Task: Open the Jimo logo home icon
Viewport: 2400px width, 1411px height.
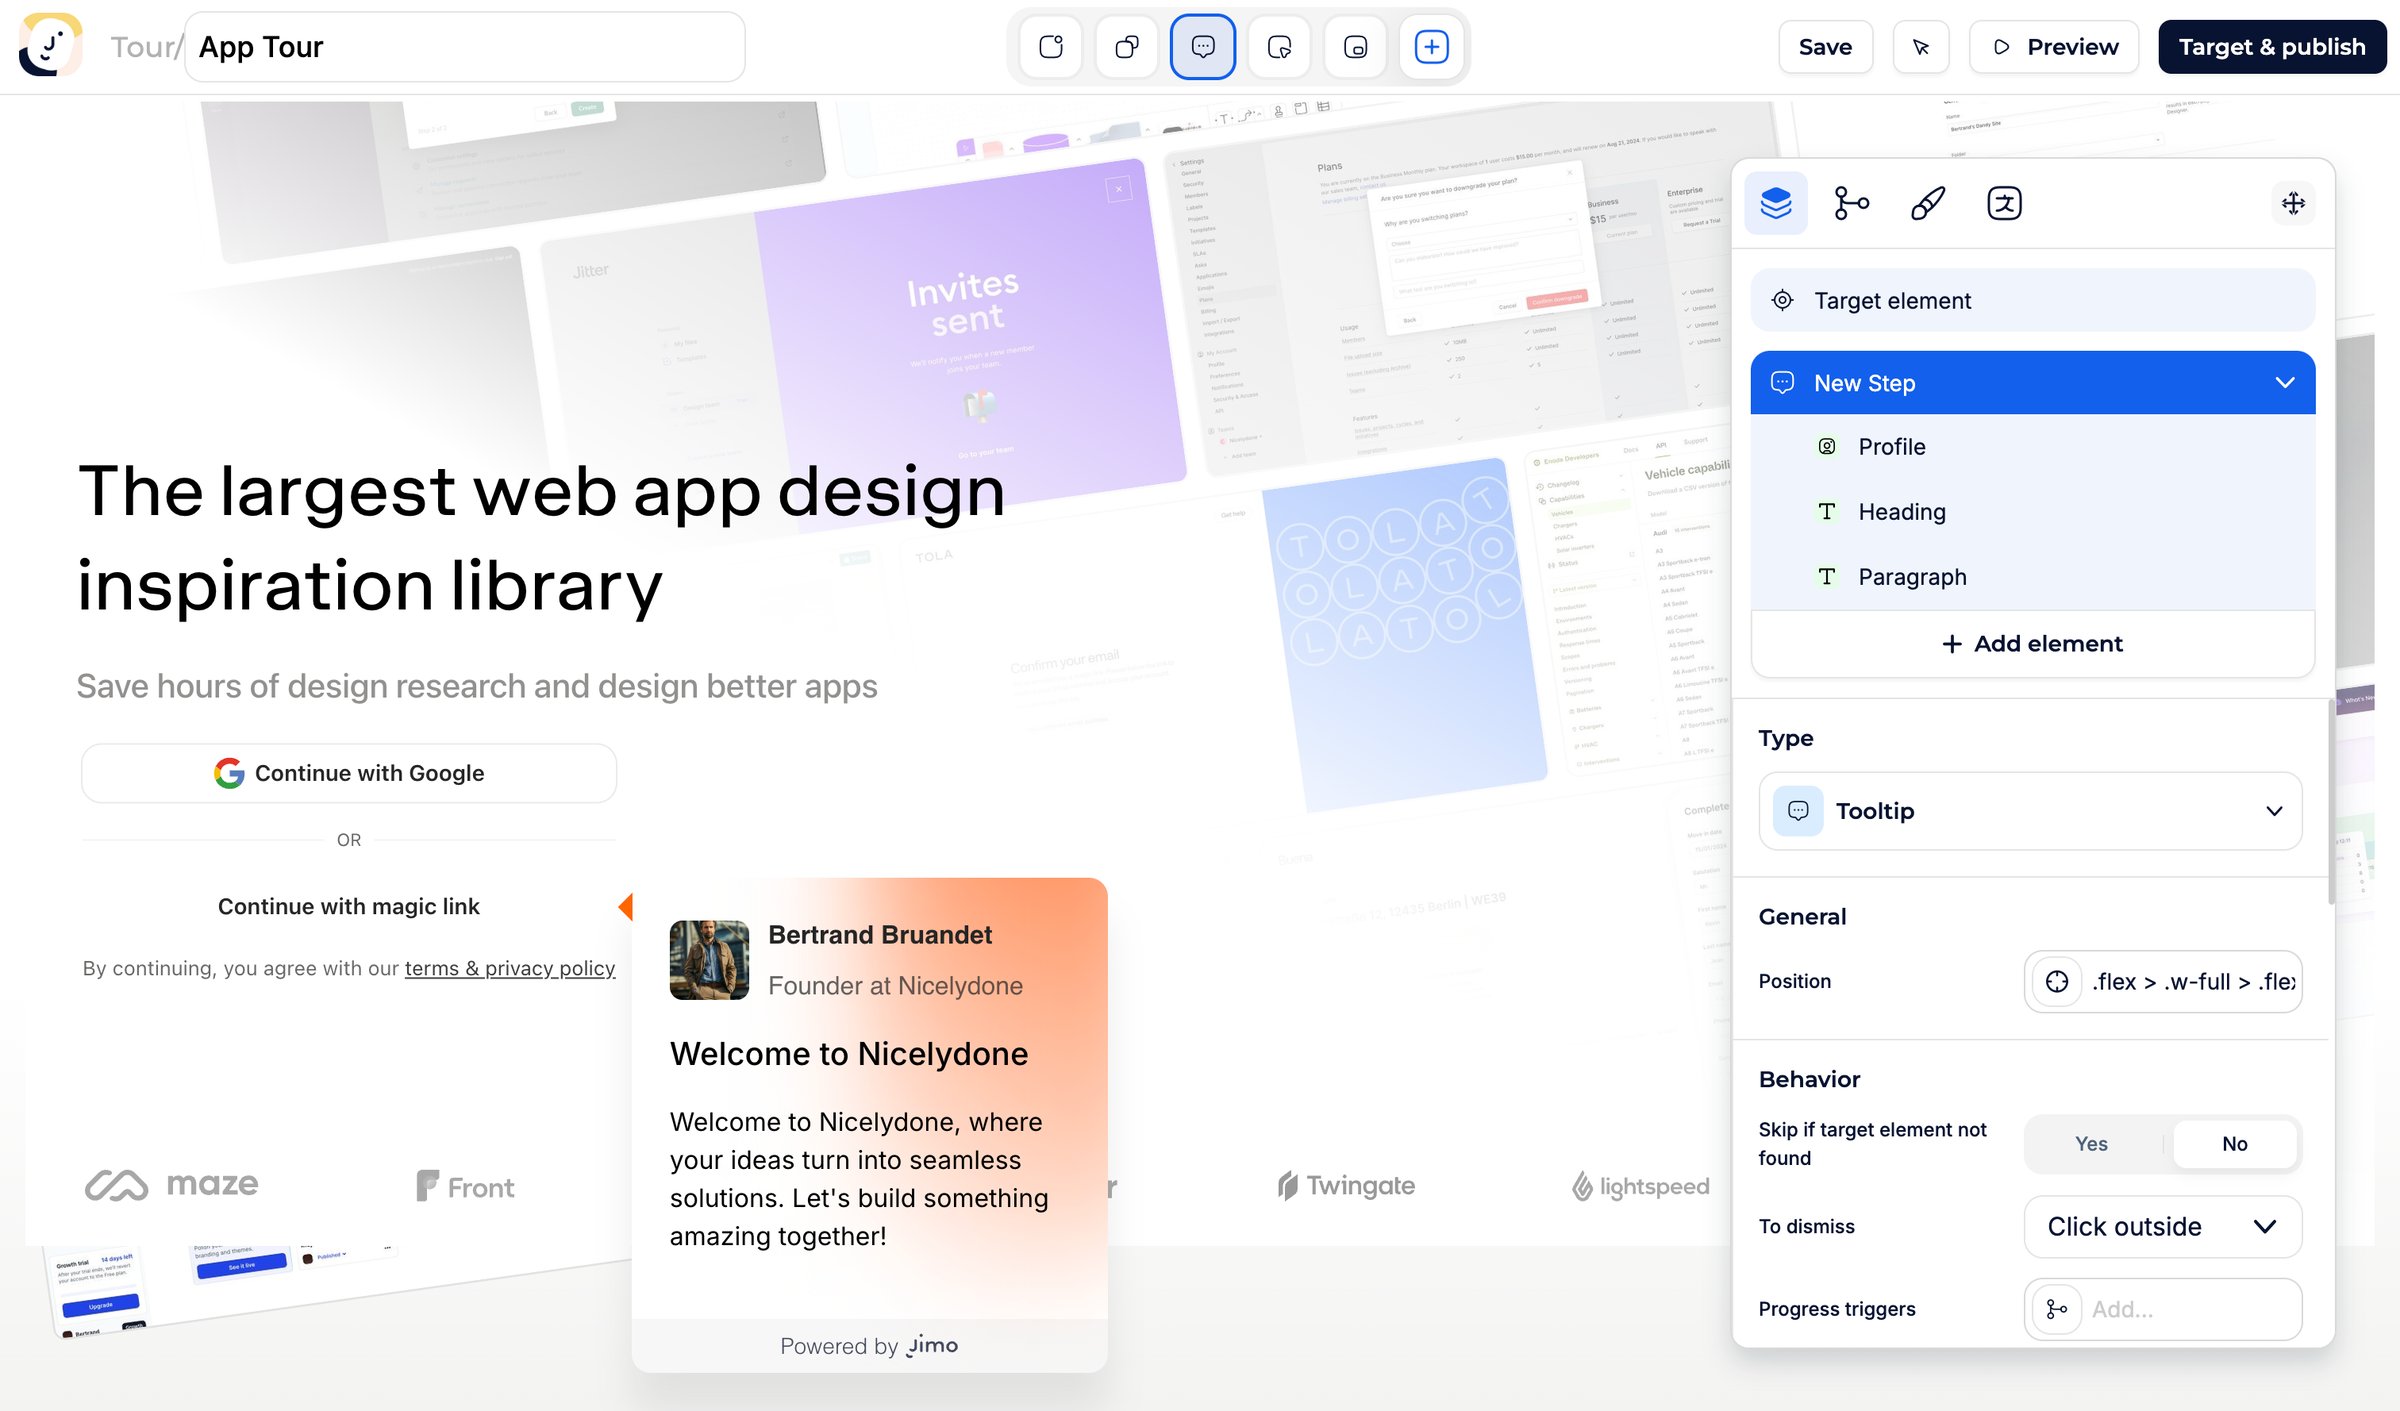Action: [50, 44]
